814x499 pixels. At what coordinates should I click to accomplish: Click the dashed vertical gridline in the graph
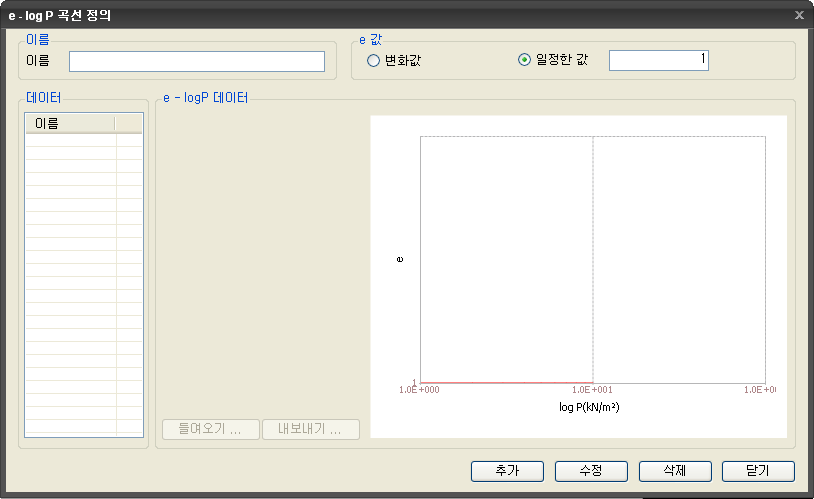(x=593, y=258)
